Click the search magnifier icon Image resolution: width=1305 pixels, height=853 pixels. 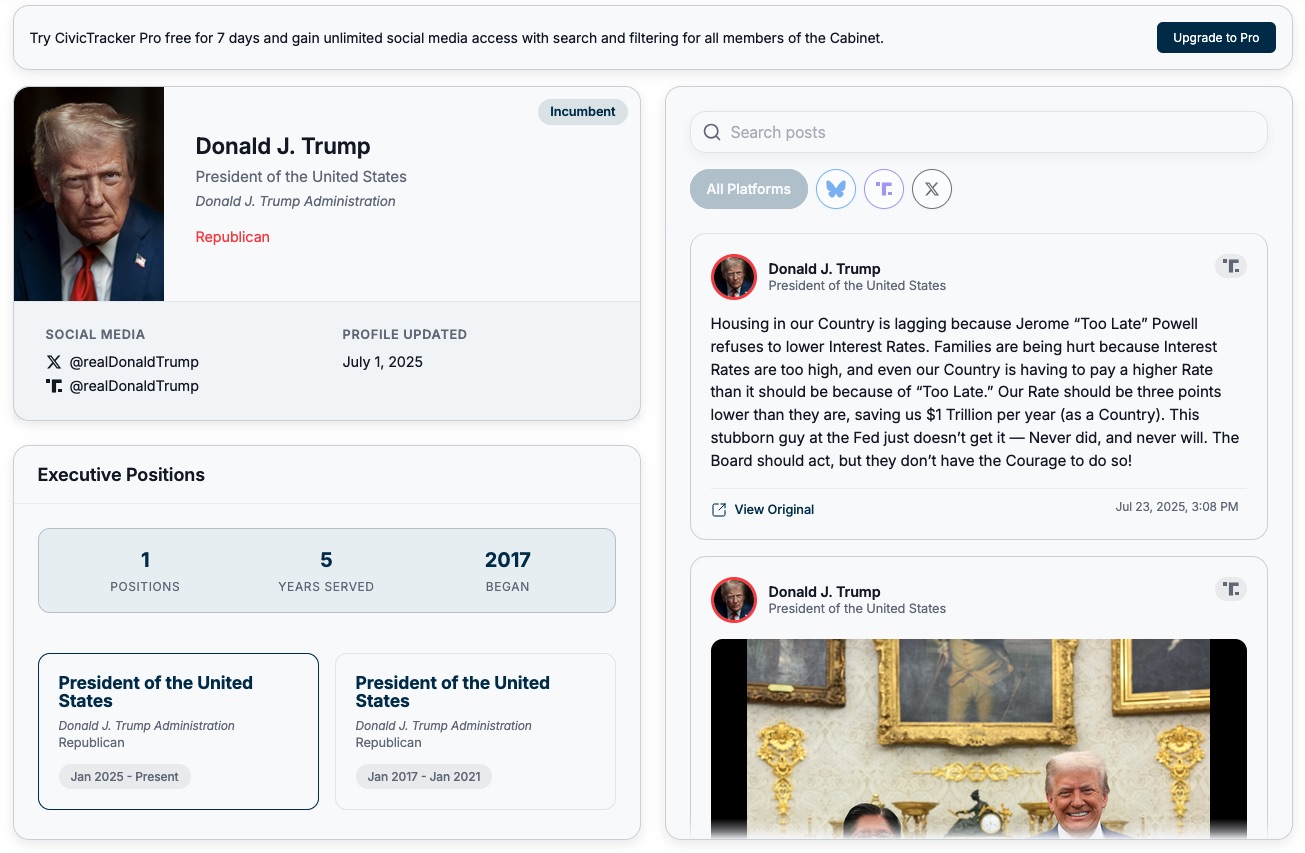click(x=712, y=132)
